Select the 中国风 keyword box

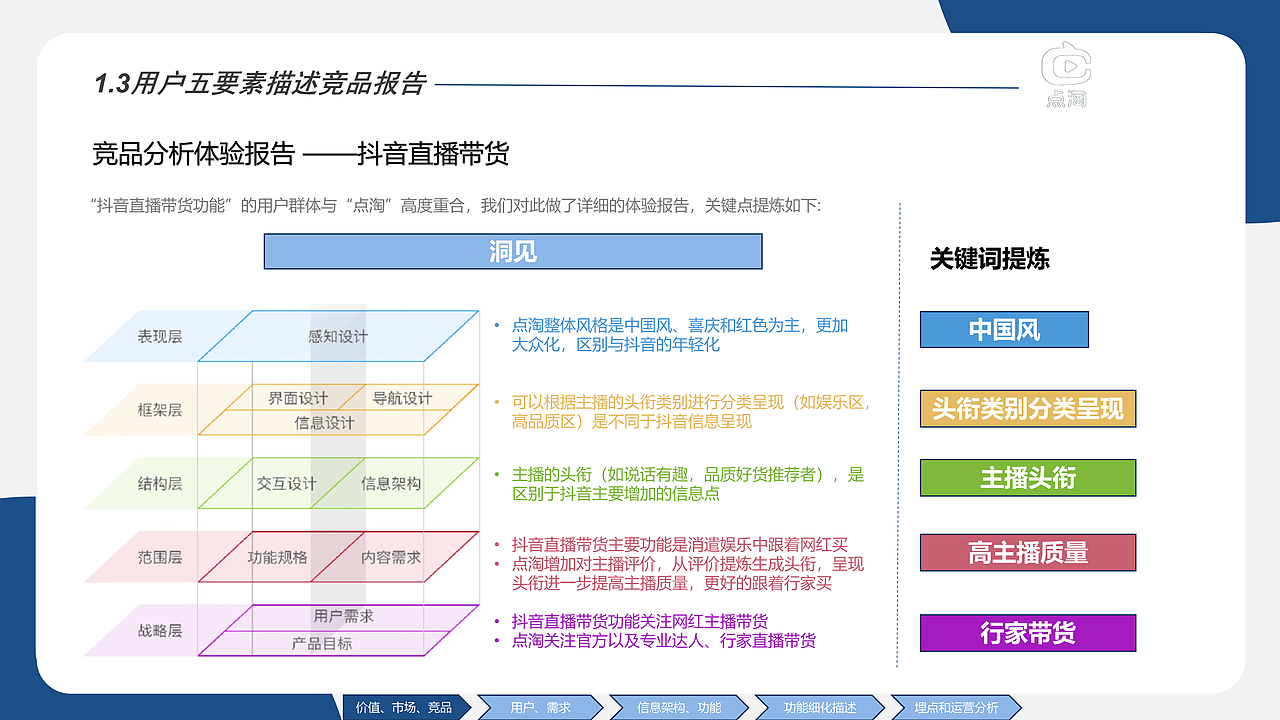(x=1004, y=330)
